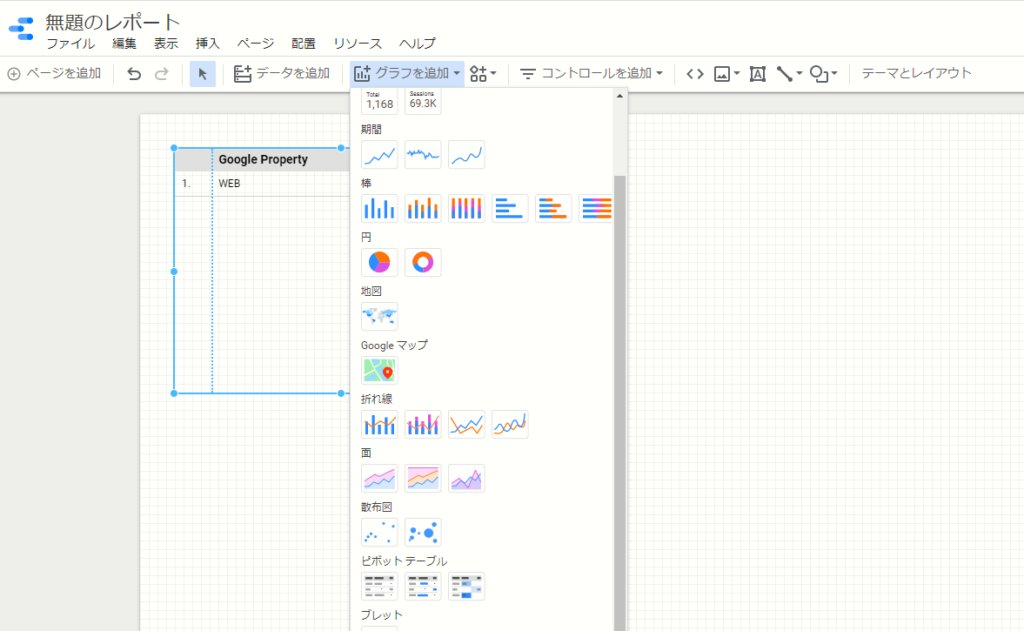Insert a time series chart
The height and width of the screenshot is (631, 1024).
click(x=379, y=155)
